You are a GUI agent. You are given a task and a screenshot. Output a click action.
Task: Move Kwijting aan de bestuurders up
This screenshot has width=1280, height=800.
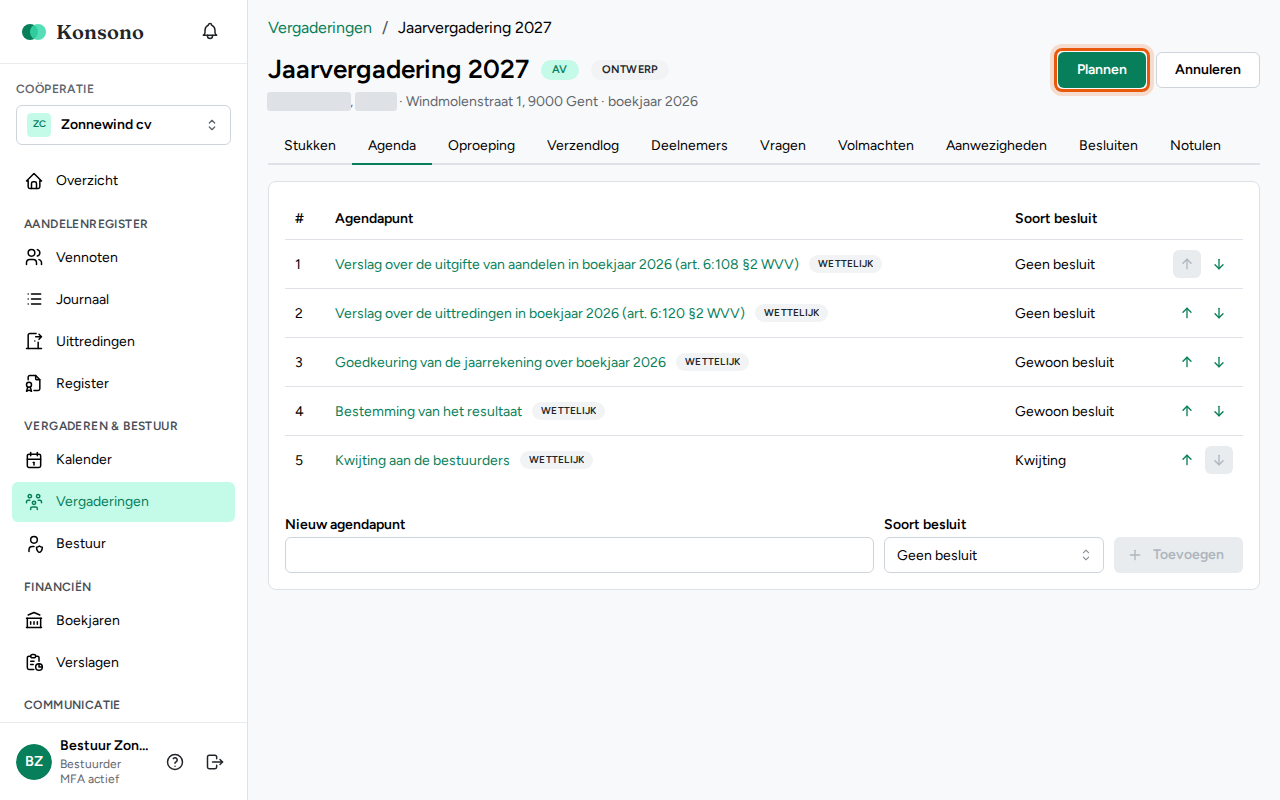pos(1187,460)
